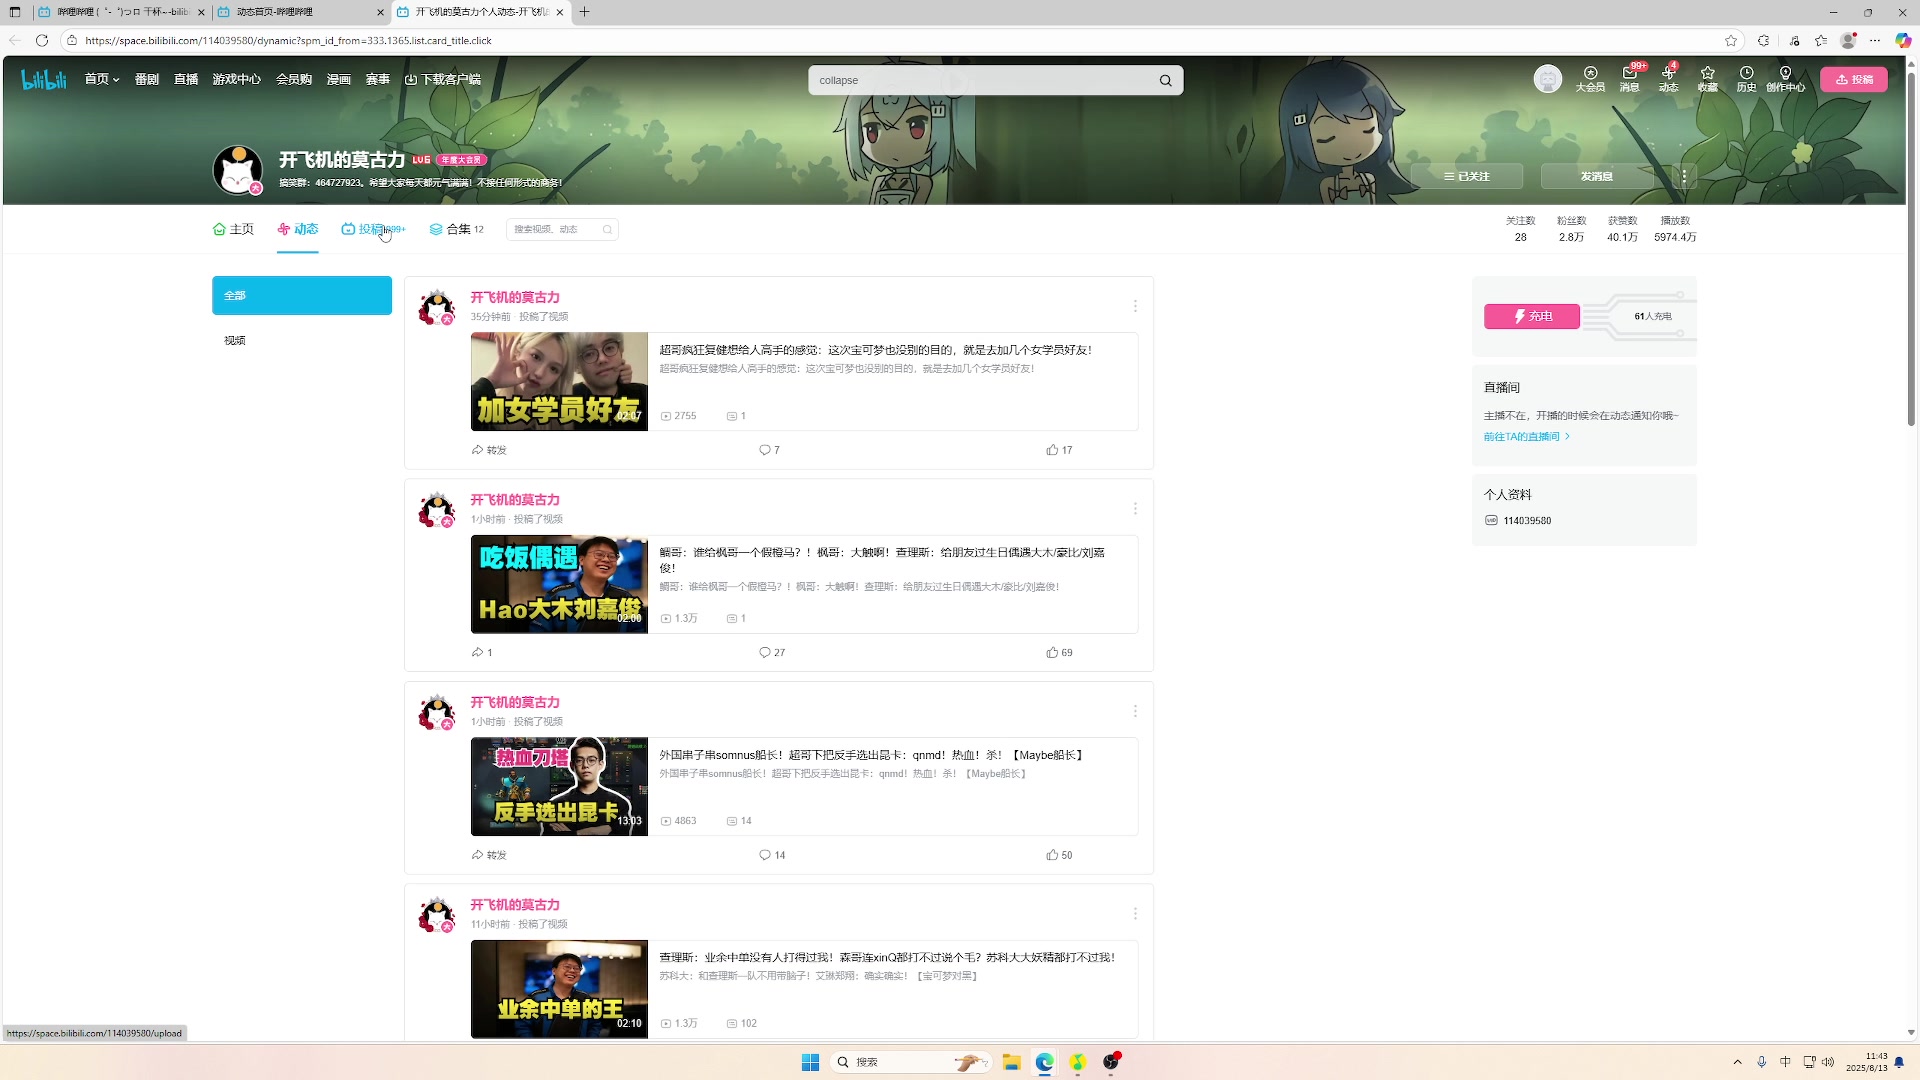The width and height of the screenshot is (1920, 1080).
Task: Click the taskbar 搜索 search box
Action: 910,1062
